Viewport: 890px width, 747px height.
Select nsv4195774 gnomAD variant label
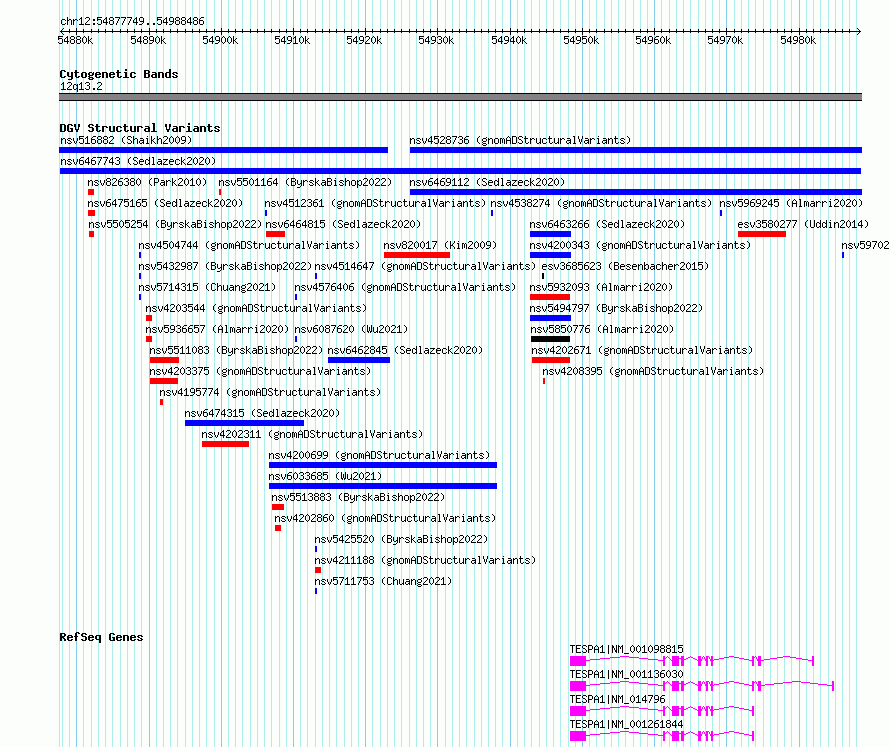[x=270, y=392]
